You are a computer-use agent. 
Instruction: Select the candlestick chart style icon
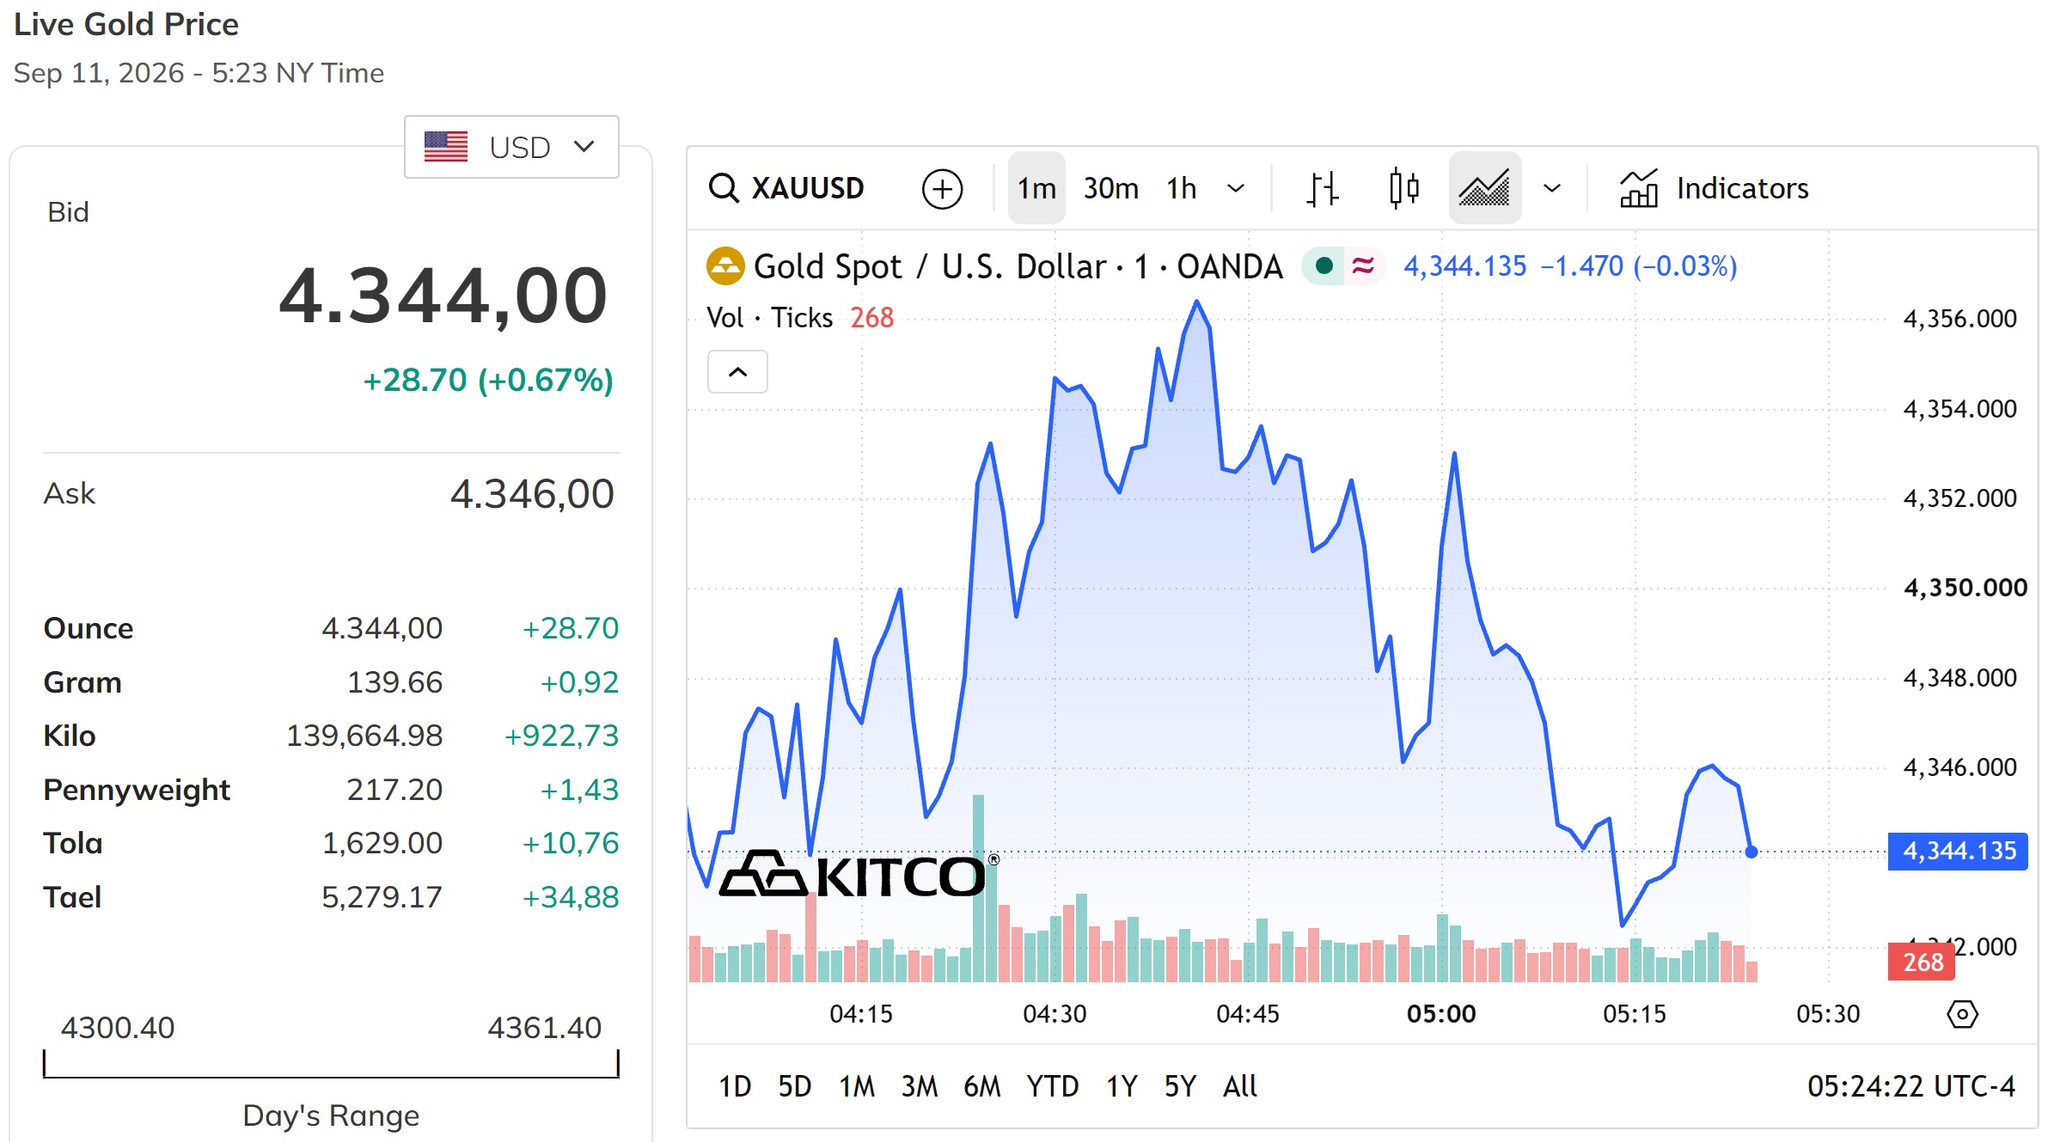(x=1404, y=188)
